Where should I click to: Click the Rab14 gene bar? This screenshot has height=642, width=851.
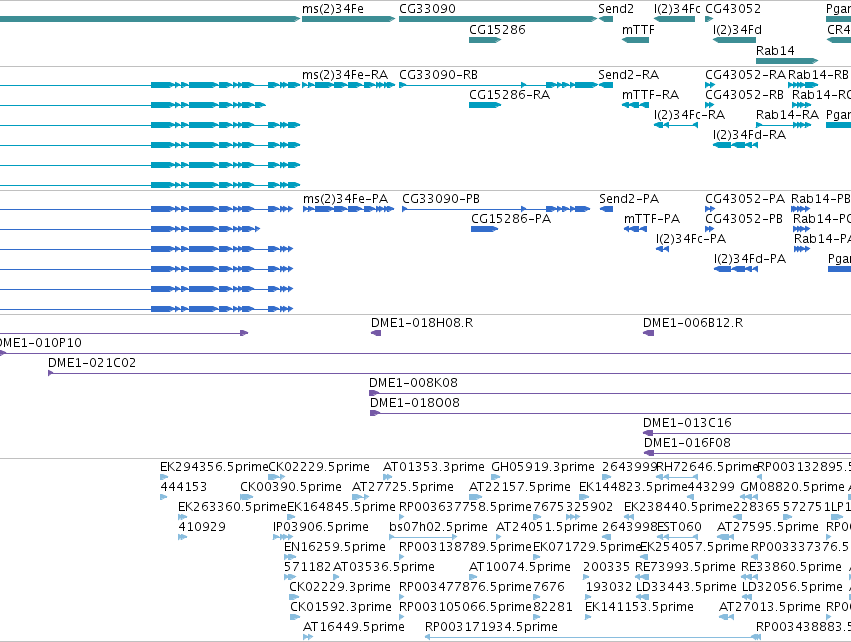point(787,60)
